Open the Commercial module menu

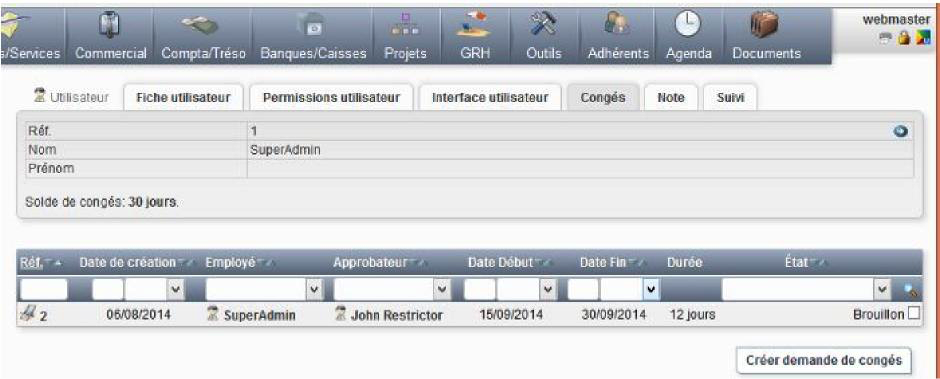click(111, 37)
